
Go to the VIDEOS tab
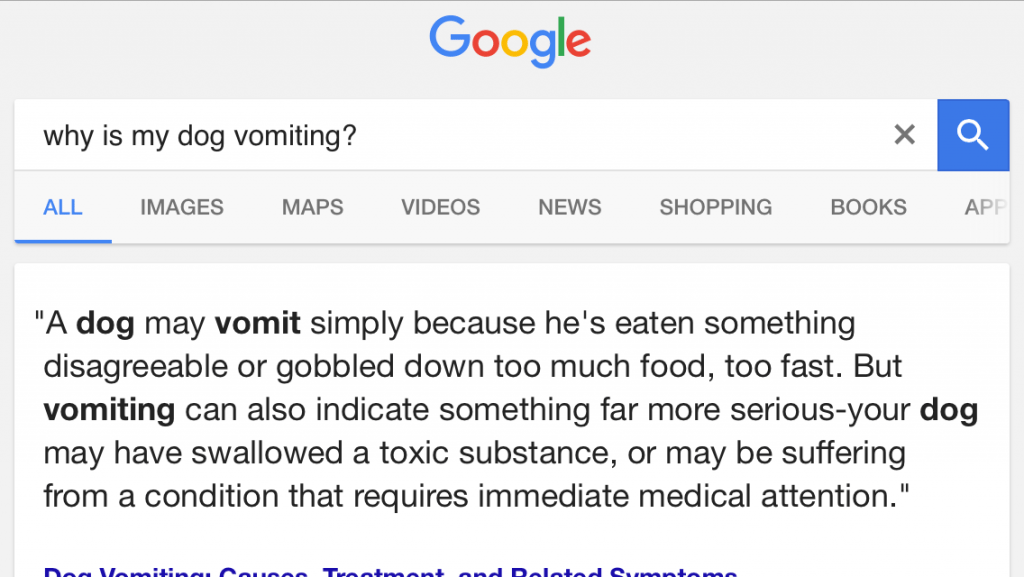pos(440,208)
